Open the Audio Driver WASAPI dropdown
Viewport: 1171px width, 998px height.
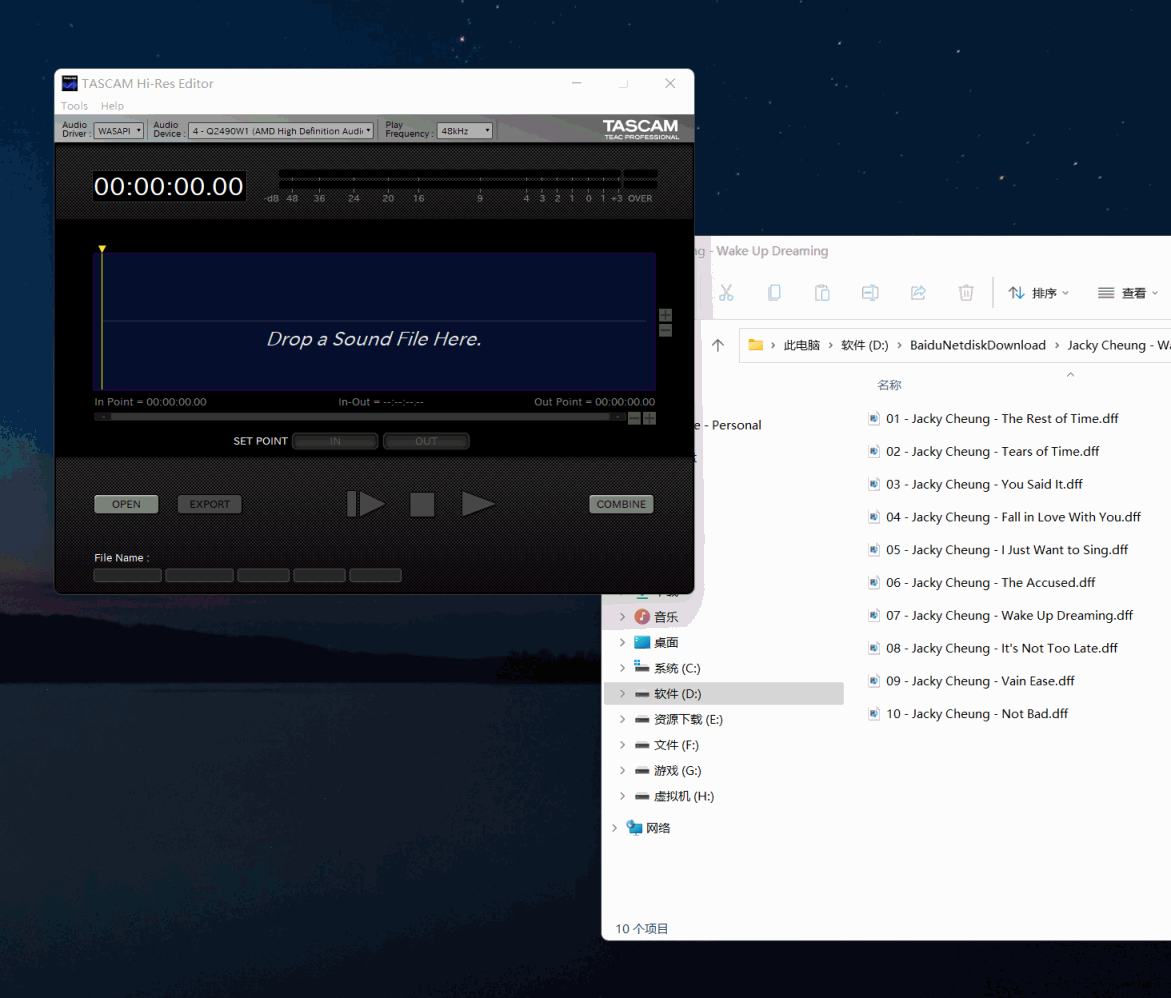pyautogui.click(x=119, y=131)
